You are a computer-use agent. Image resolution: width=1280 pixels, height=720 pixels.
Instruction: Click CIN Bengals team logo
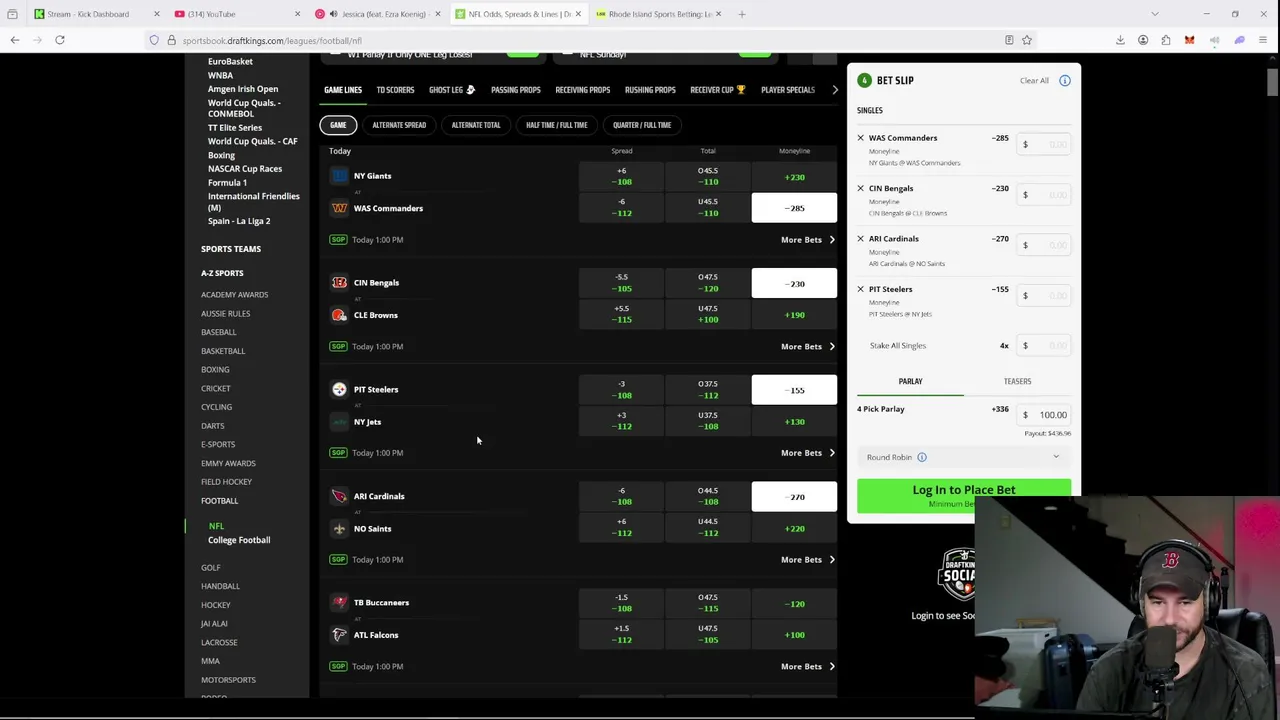[x=339, y=283]
